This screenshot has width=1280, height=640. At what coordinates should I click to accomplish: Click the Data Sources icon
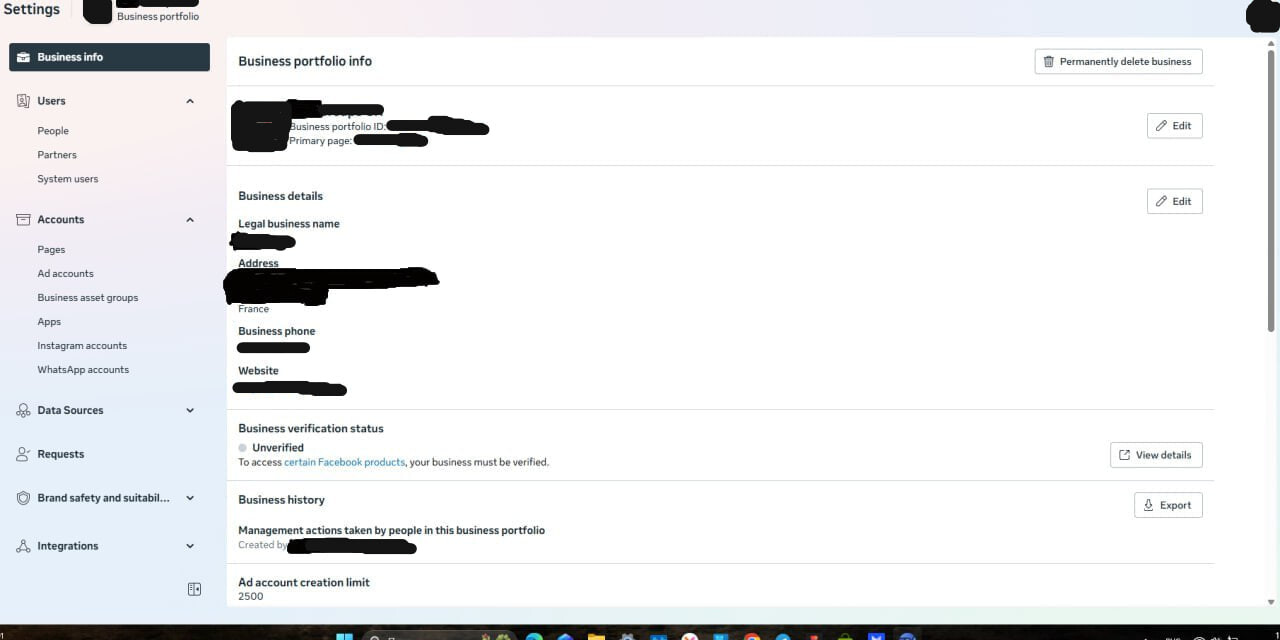(x=23, y=410)
